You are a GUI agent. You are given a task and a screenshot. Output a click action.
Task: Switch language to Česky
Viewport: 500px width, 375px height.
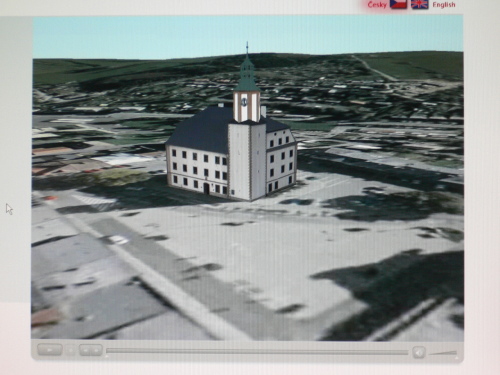coord(377,5)
